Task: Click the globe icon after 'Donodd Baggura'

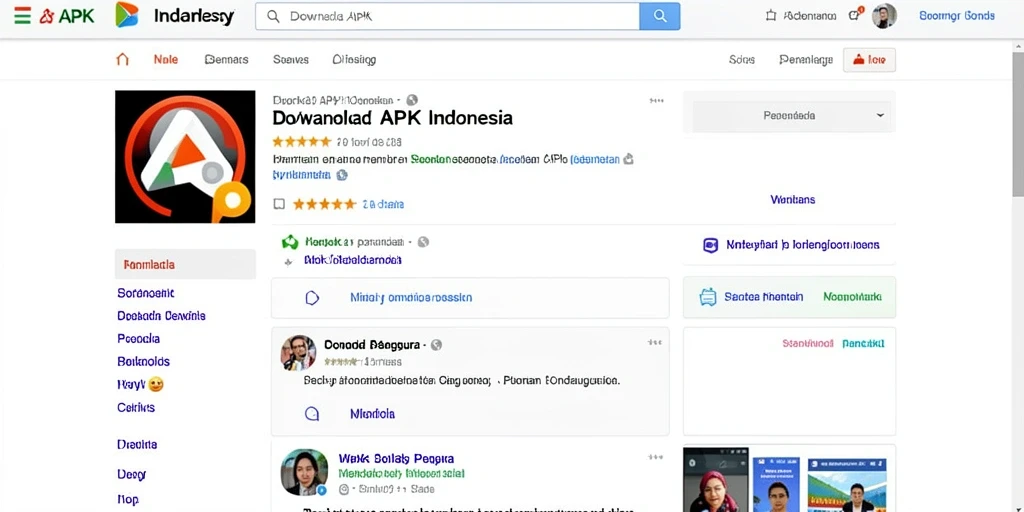Action: (x=436, y=345)
